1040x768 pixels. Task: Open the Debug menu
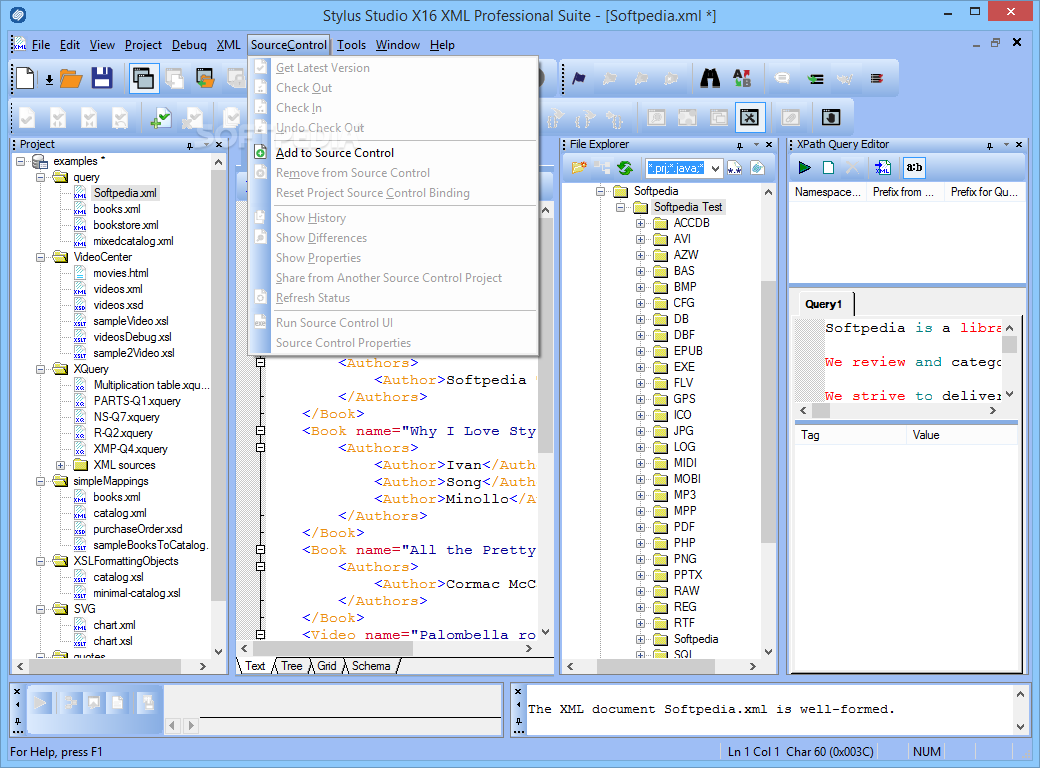coord(189,44)
